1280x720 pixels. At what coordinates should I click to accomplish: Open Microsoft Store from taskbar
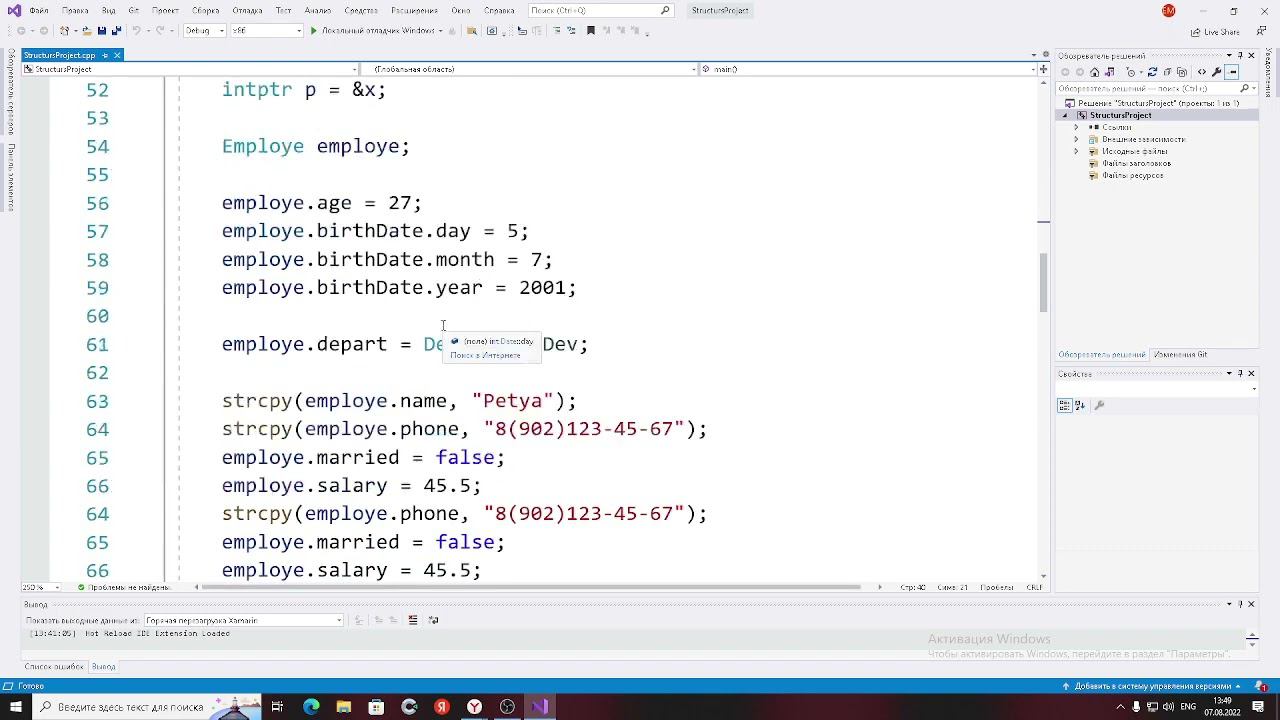pyautogui.click(x=376, y=707)
